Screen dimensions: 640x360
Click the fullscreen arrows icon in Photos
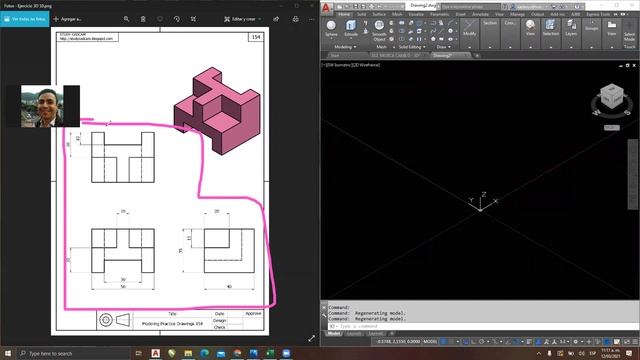click(311, 338)
